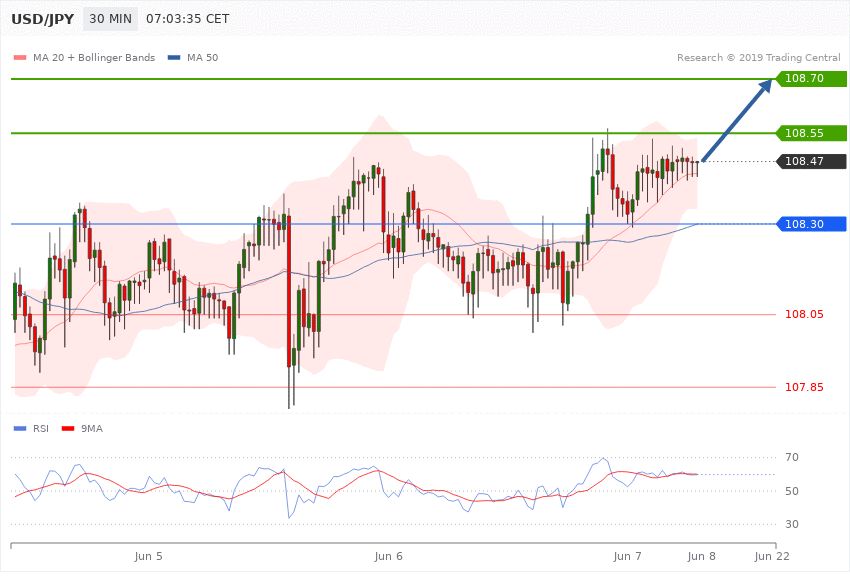
Task: Select the 30 MIN timeframe label
Action: 111,19
